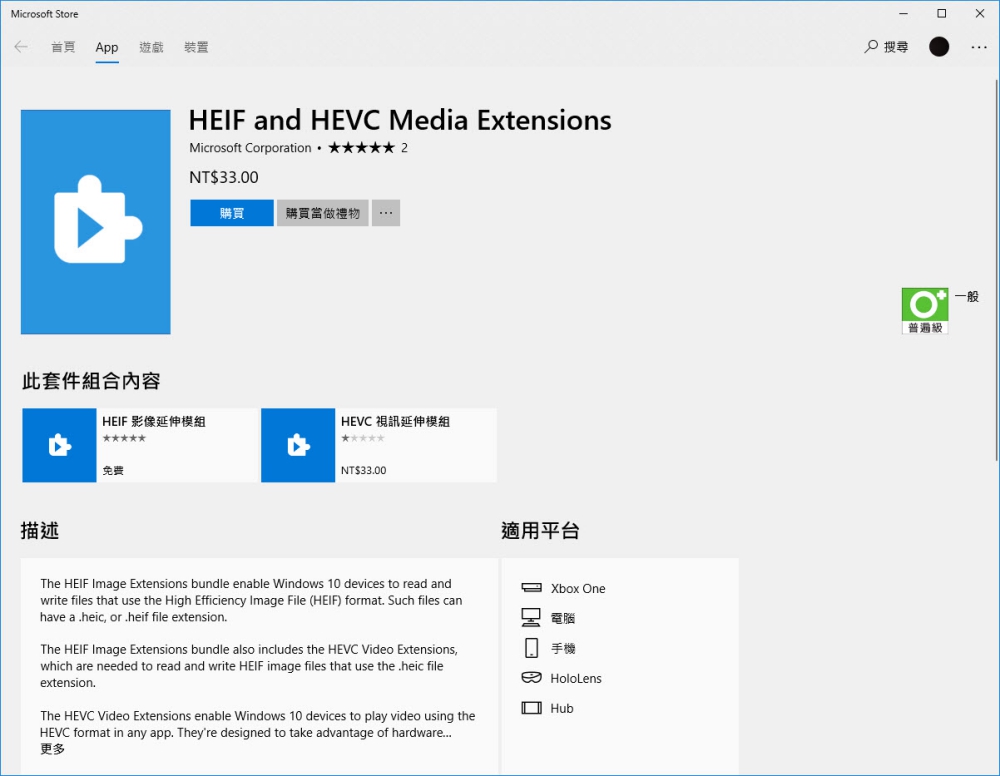Viewport: 1000px width, 776px height.
Task: Click the 普遍級 rating badge
Action: click(x=925, y=311)
